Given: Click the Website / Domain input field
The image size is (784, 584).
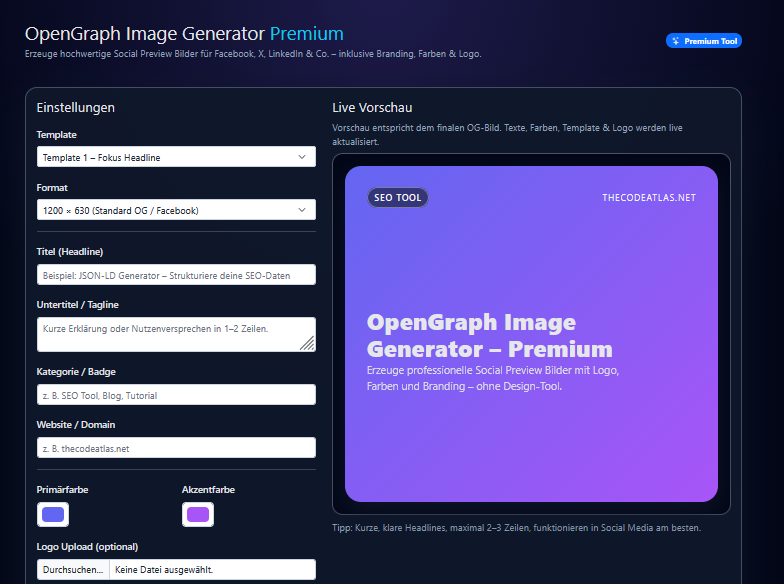Looking at the screenshot, I should click(175, 448).
